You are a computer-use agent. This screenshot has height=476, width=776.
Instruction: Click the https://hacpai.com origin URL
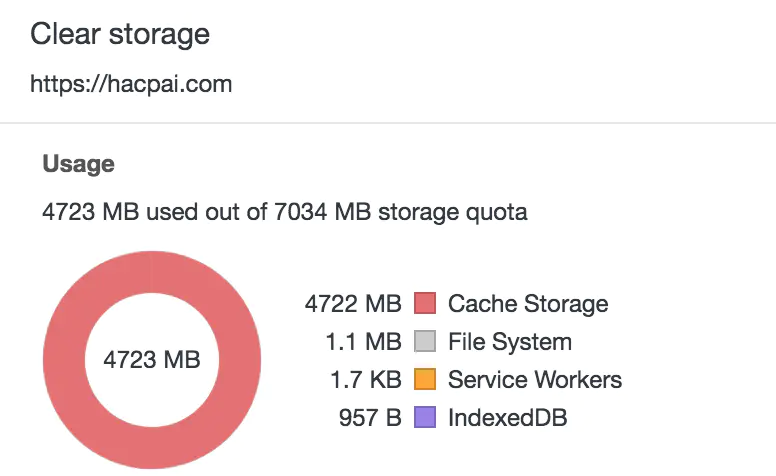pos(131,84)
